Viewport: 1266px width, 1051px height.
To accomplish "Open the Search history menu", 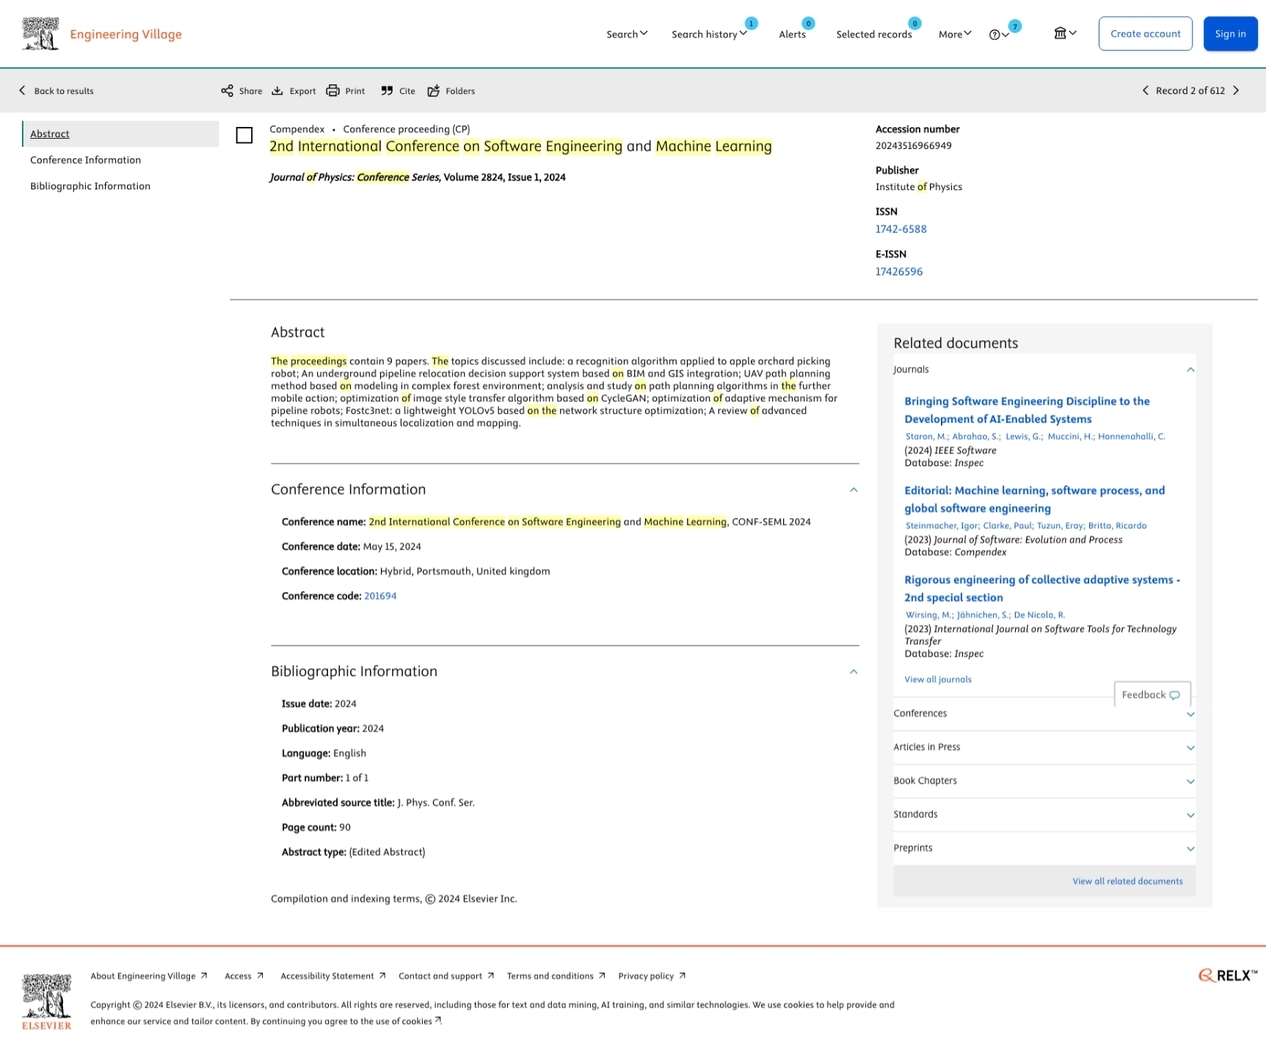I will pos(708,34).
